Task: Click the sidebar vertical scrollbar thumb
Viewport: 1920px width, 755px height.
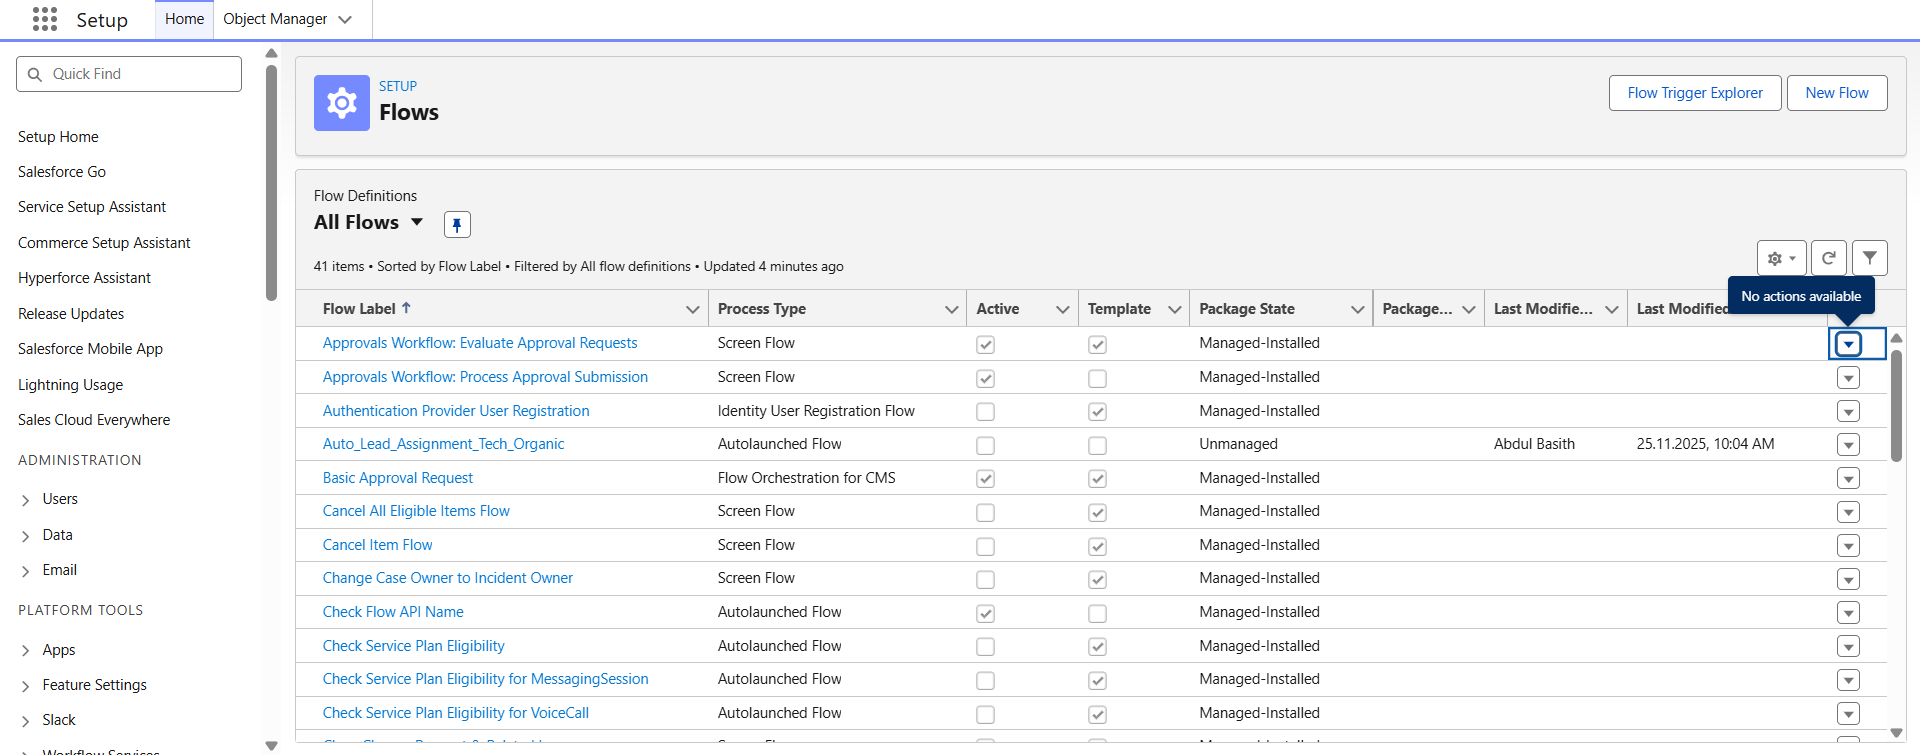Action: 271,183
